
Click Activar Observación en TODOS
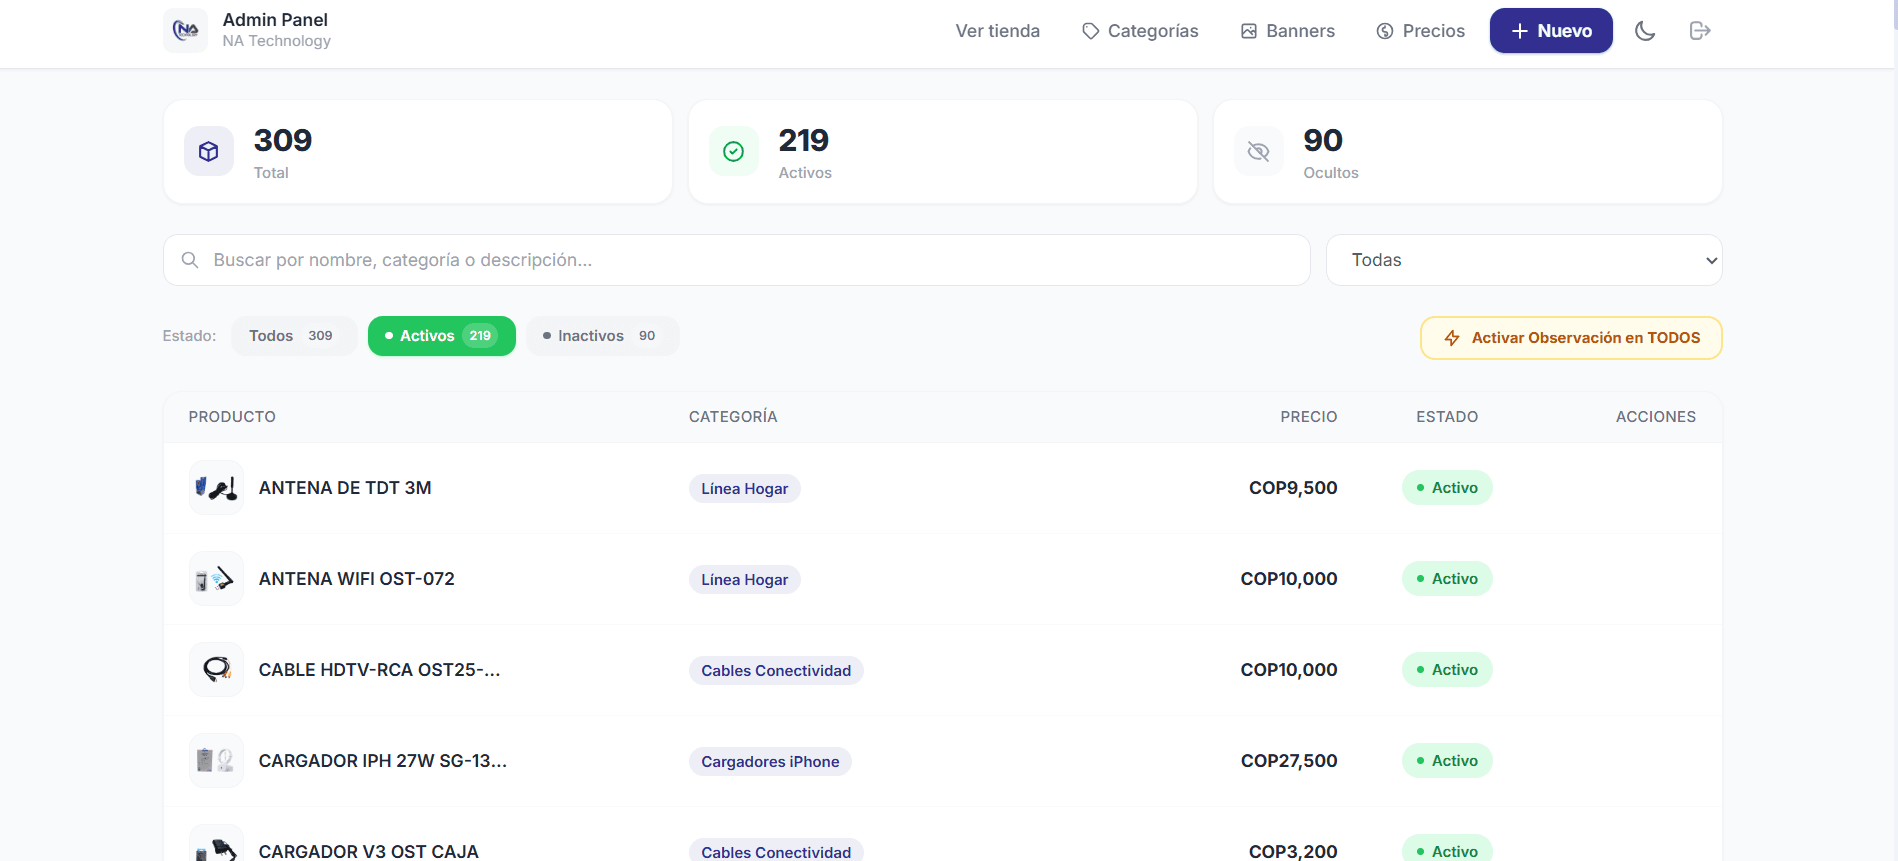(1570, 338)
